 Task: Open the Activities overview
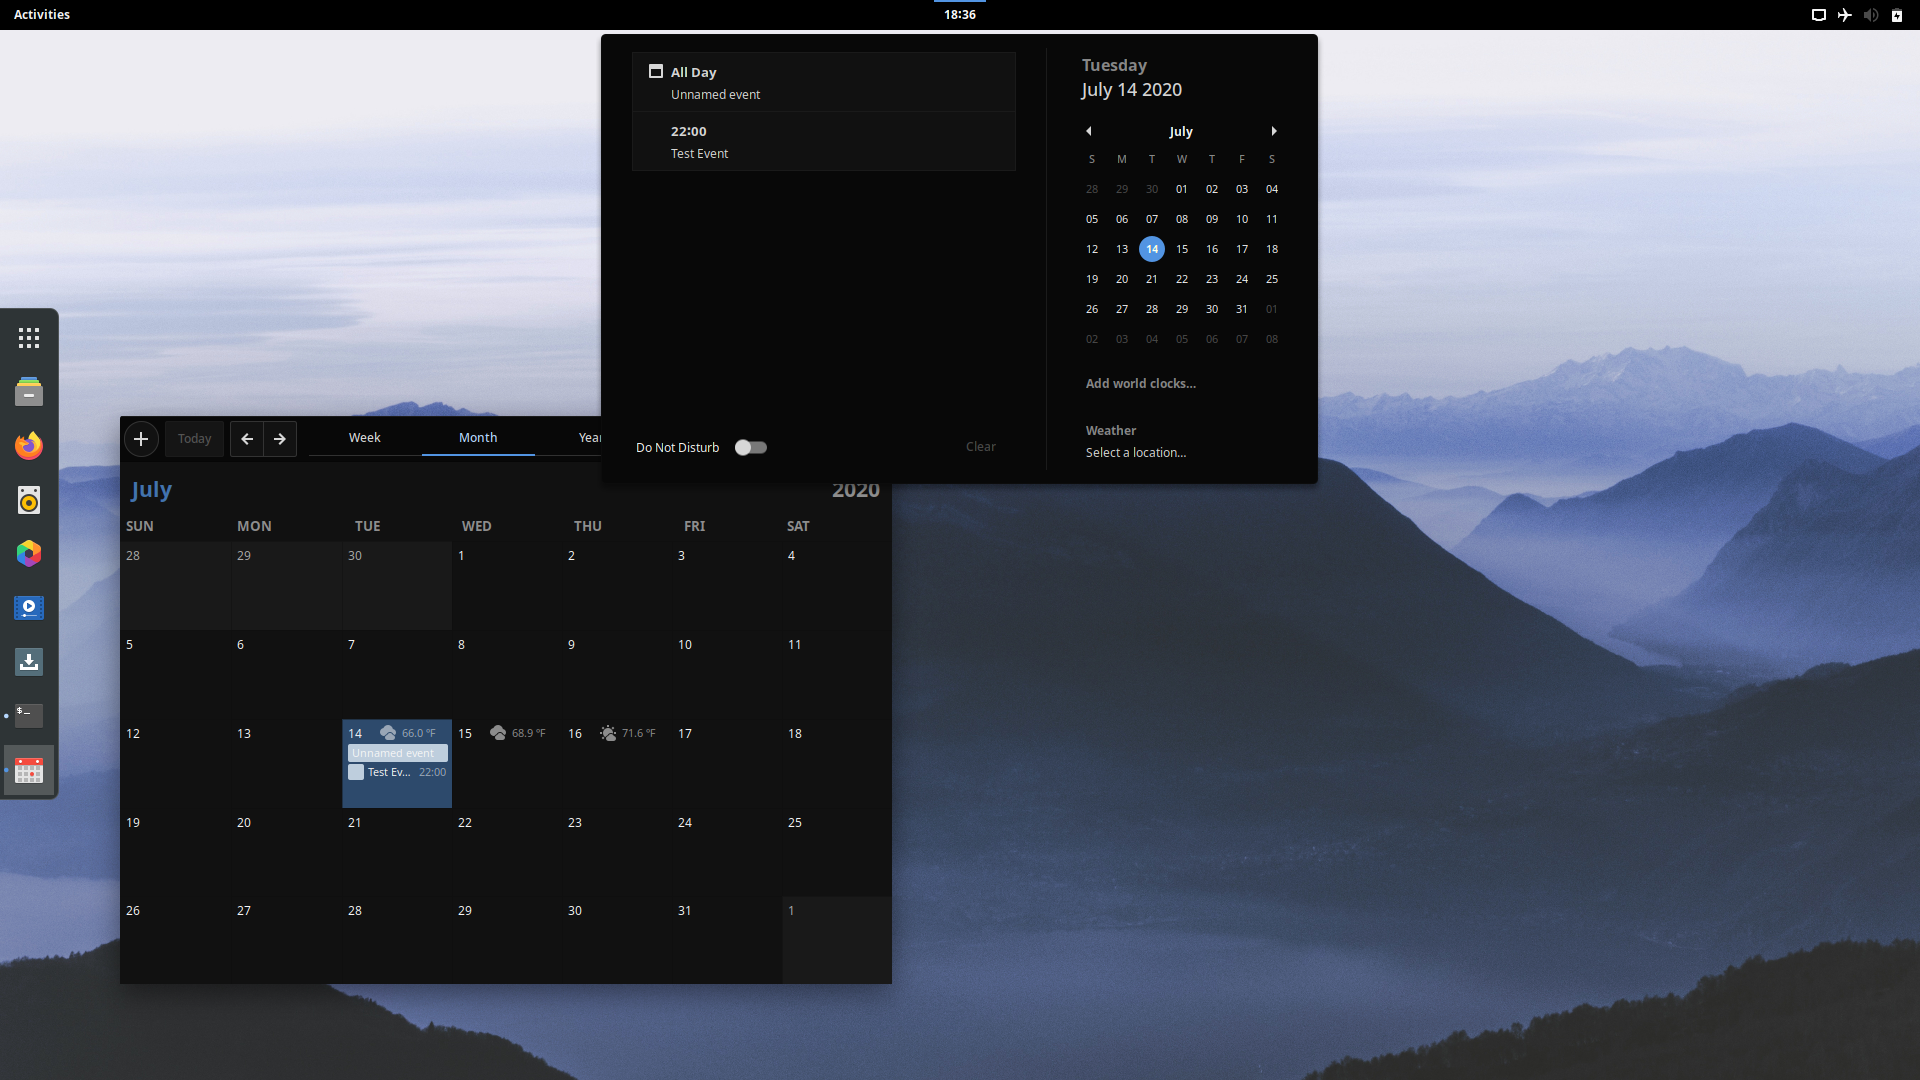[42, 15]
